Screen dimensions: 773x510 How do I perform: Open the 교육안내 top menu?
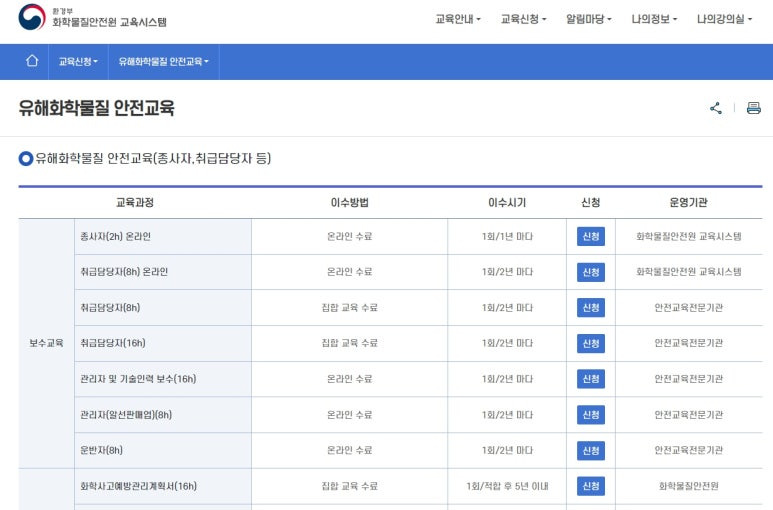coord(457,19)
